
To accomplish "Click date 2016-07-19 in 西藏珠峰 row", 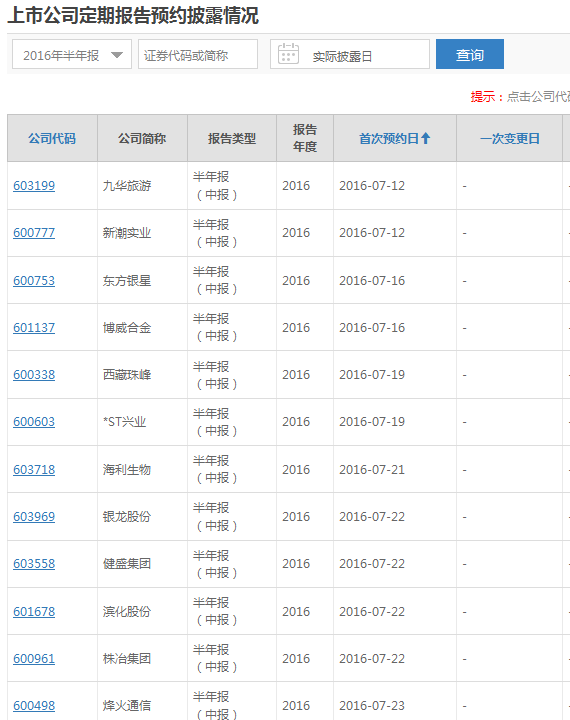I will (x=372, y=375).
